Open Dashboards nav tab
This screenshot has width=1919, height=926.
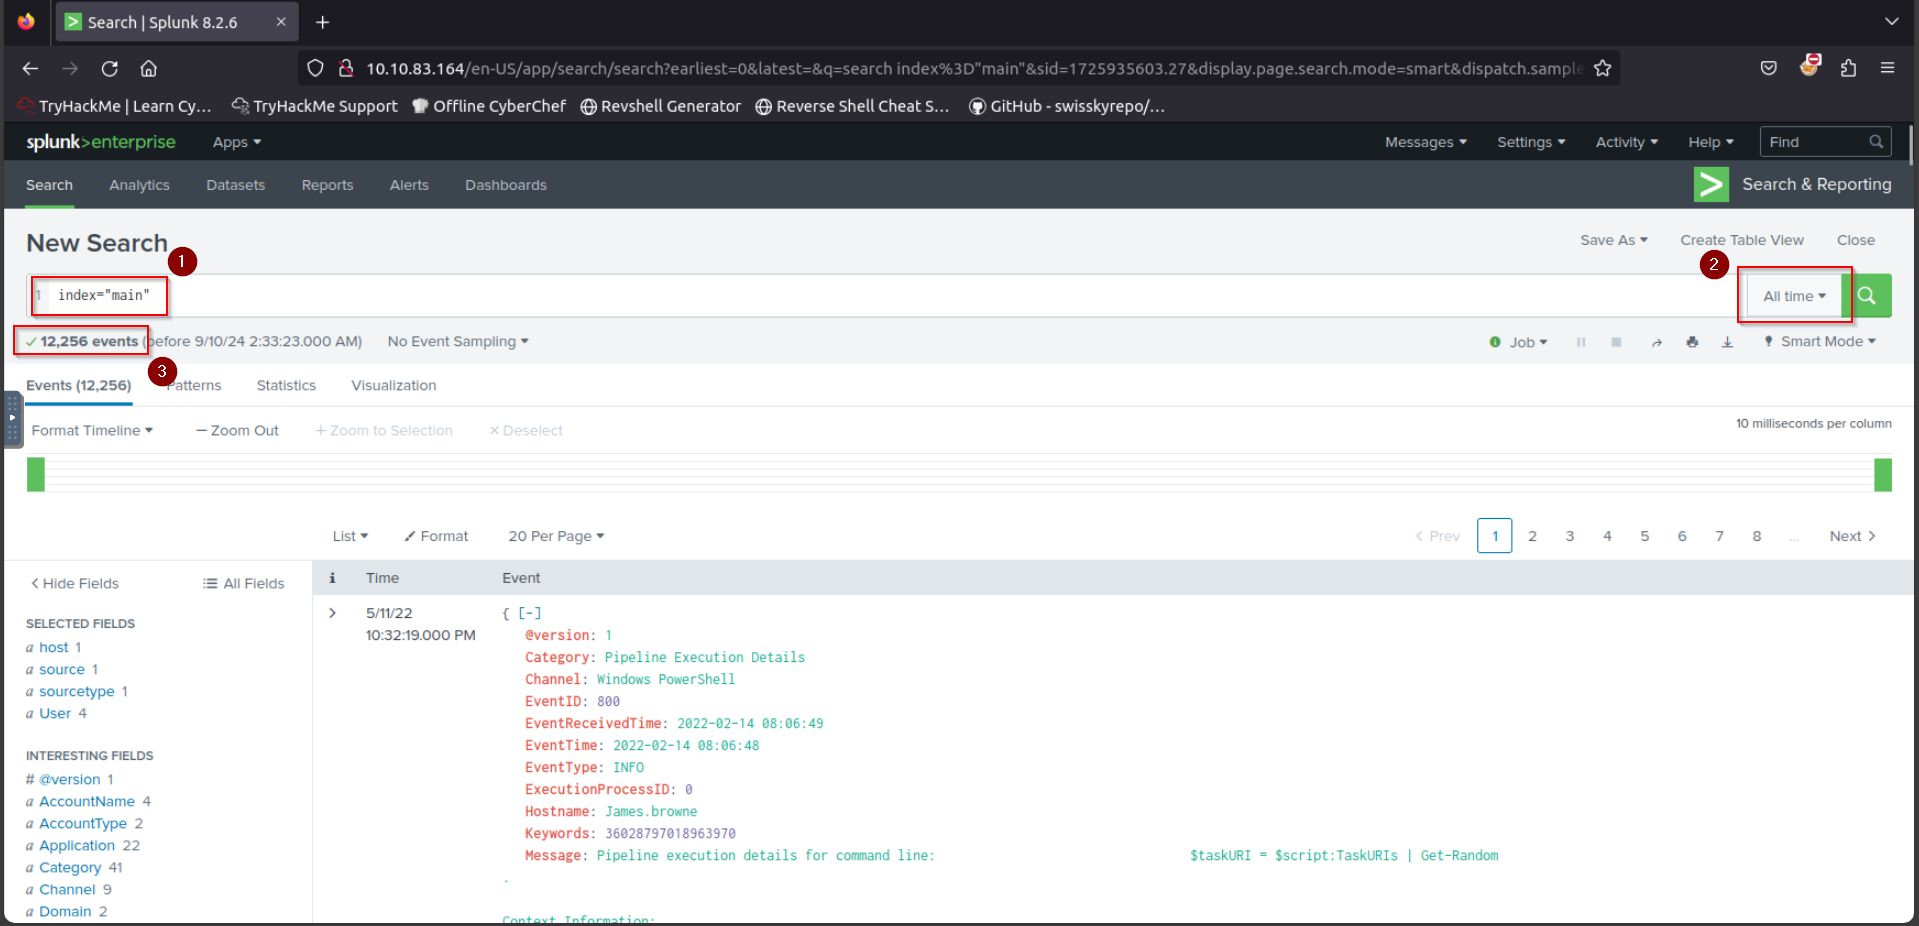(x=506, y=185)
